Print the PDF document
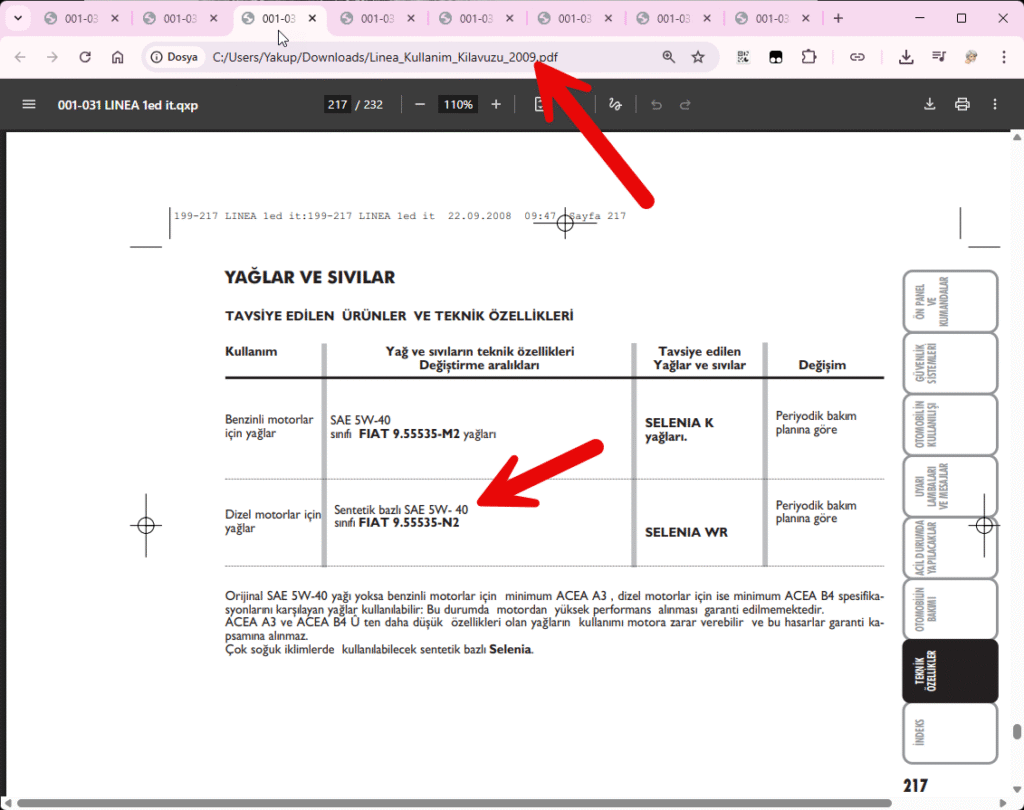1024x810 pixels. point(962,104)
